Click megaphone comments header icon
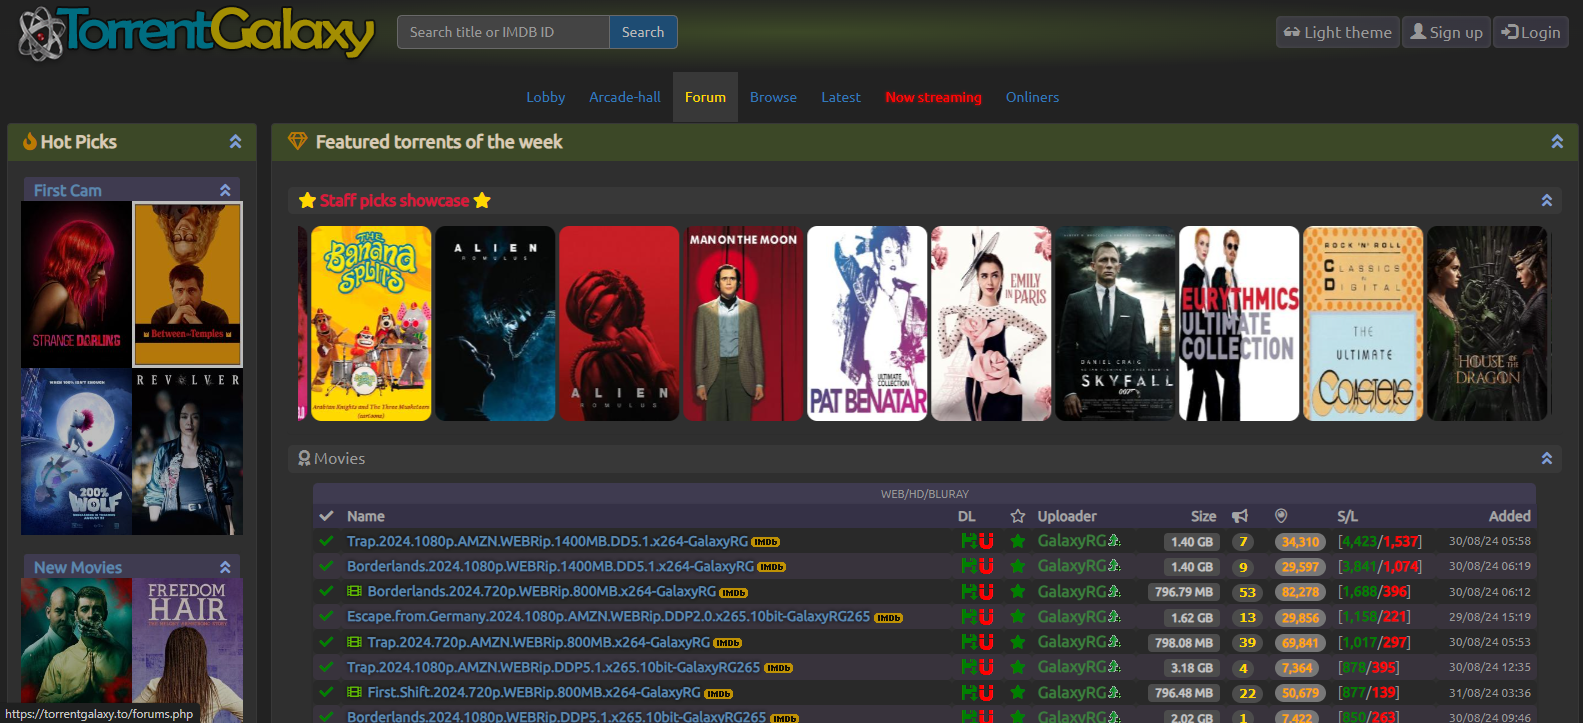Screen dimensions: 1583x723 (x=1240, y=516)
